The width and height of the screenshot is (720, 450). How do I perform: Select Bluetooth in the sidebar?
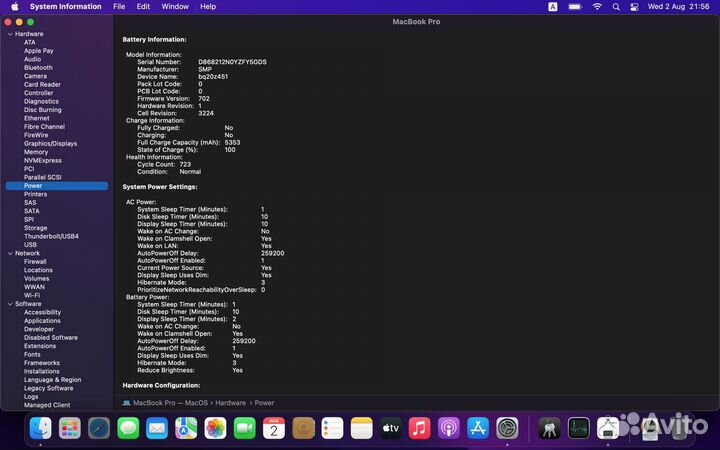[x=38, y=68]
